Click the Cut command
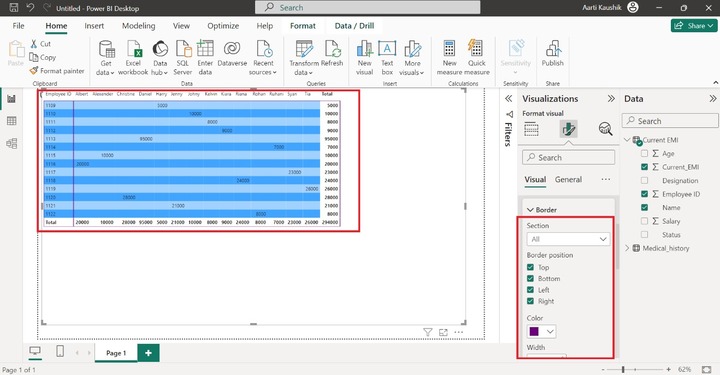 pyautogui.click(x=40, y=44)
